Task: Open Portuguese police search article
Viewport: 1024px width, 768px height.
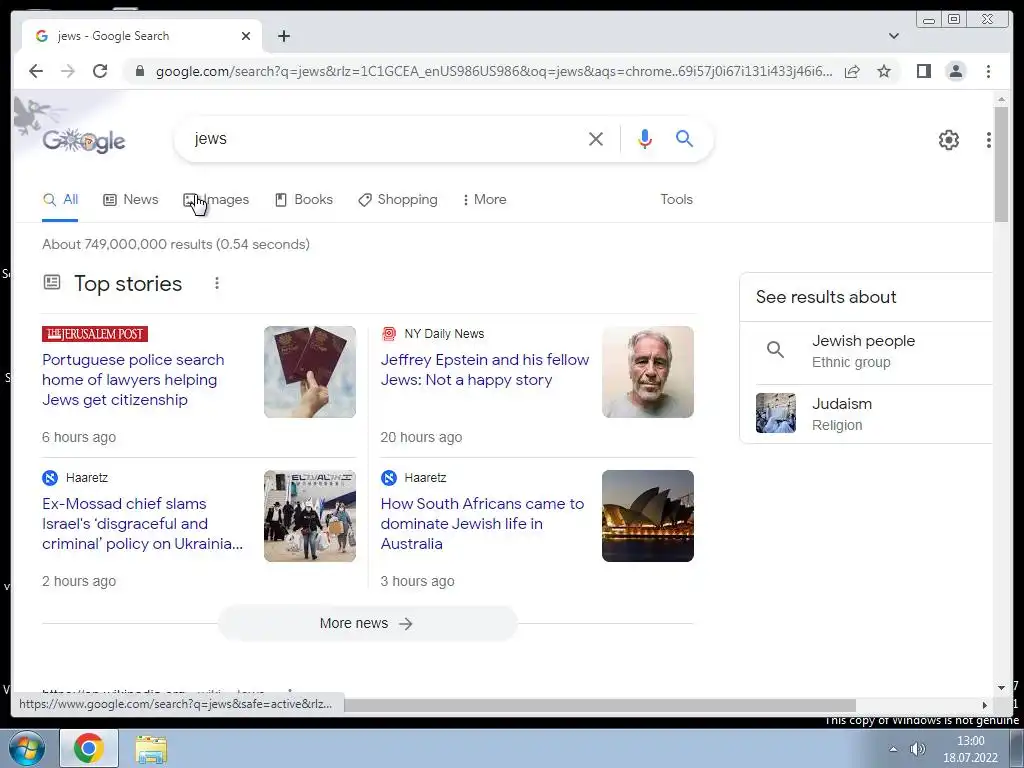Action: click(133, 379)
